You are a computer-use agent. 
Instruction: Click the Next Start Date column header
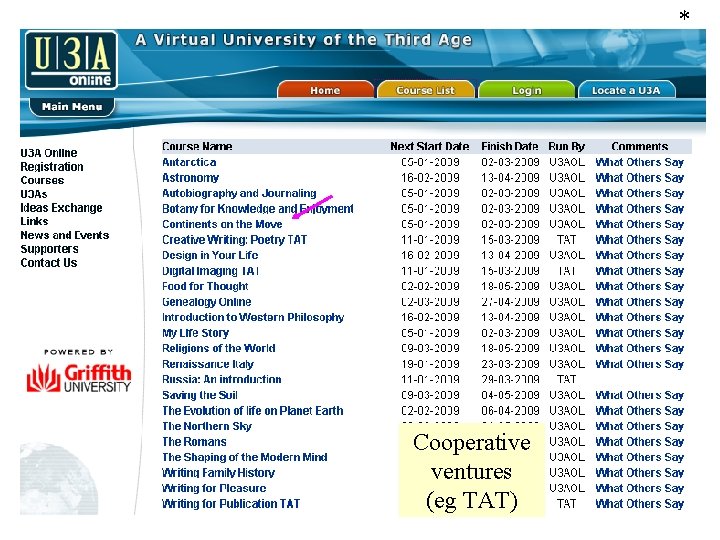coord(430,146)
